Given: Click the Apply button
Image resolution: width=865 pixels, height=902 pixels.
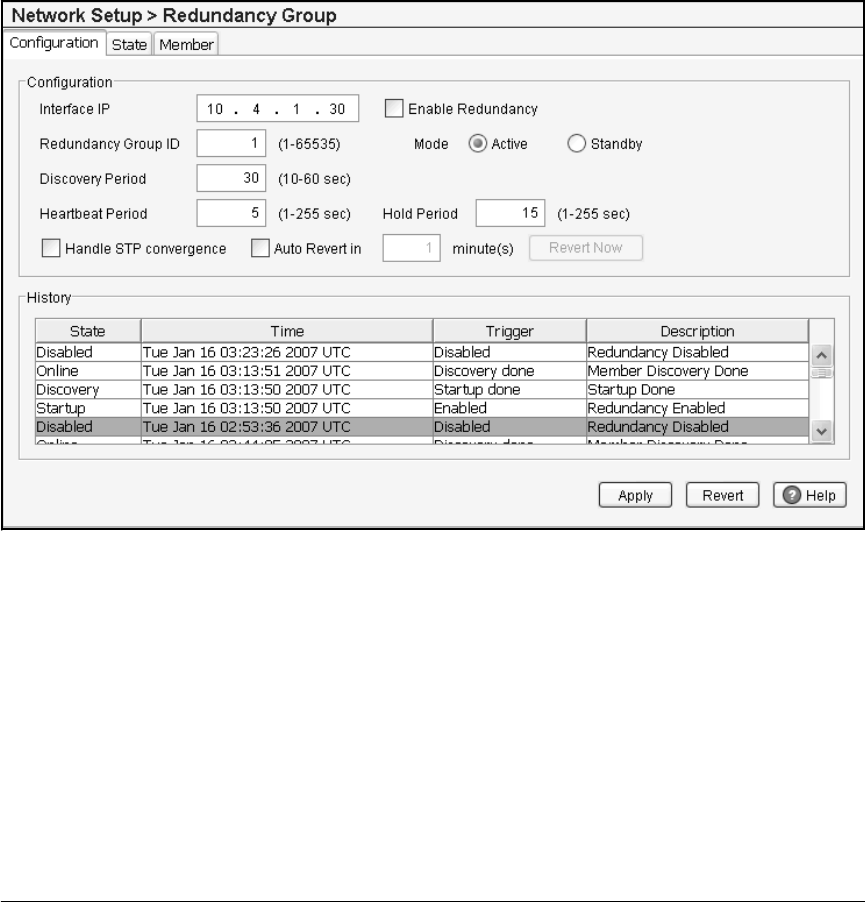Looking at the screenshot, I should pos(635,495).
